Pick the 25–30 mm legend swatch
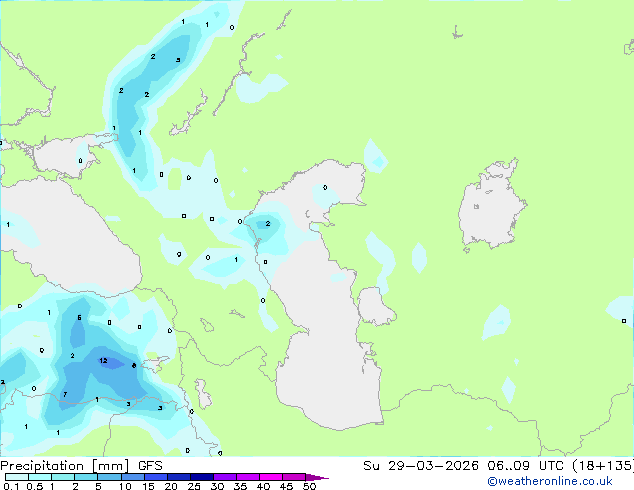The image size is (634, 490). click(202, 477)
